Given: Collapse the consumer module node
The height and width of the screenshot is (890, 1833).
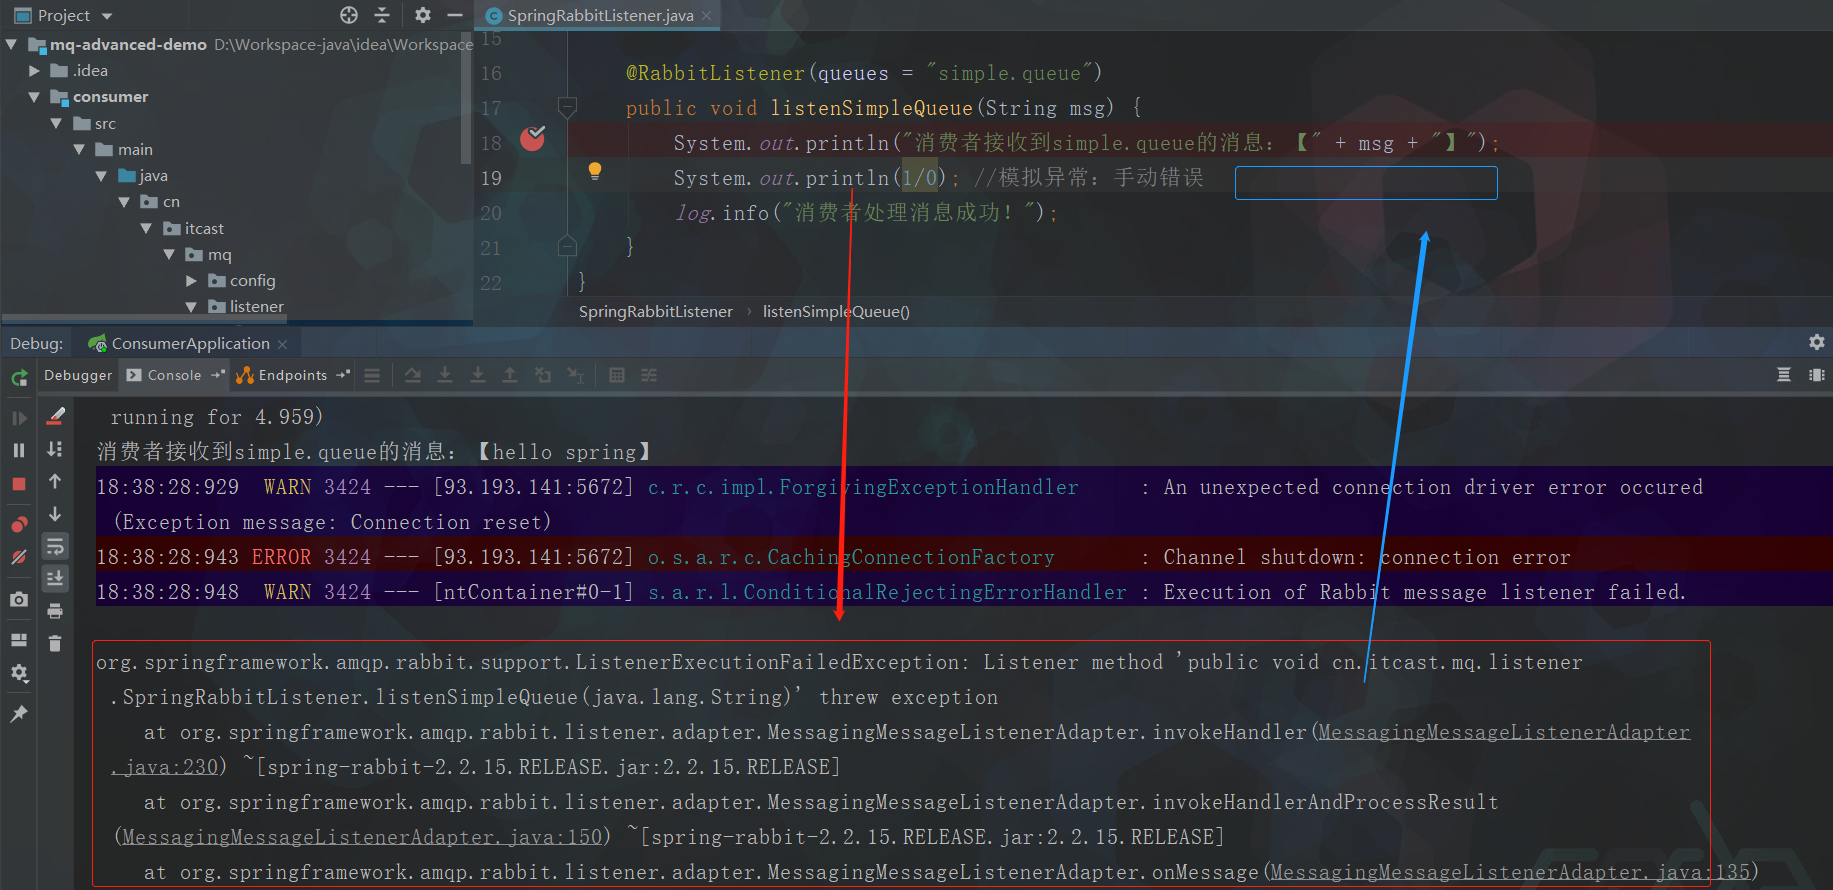Looking at the screenshot, I should coord(34,97).
